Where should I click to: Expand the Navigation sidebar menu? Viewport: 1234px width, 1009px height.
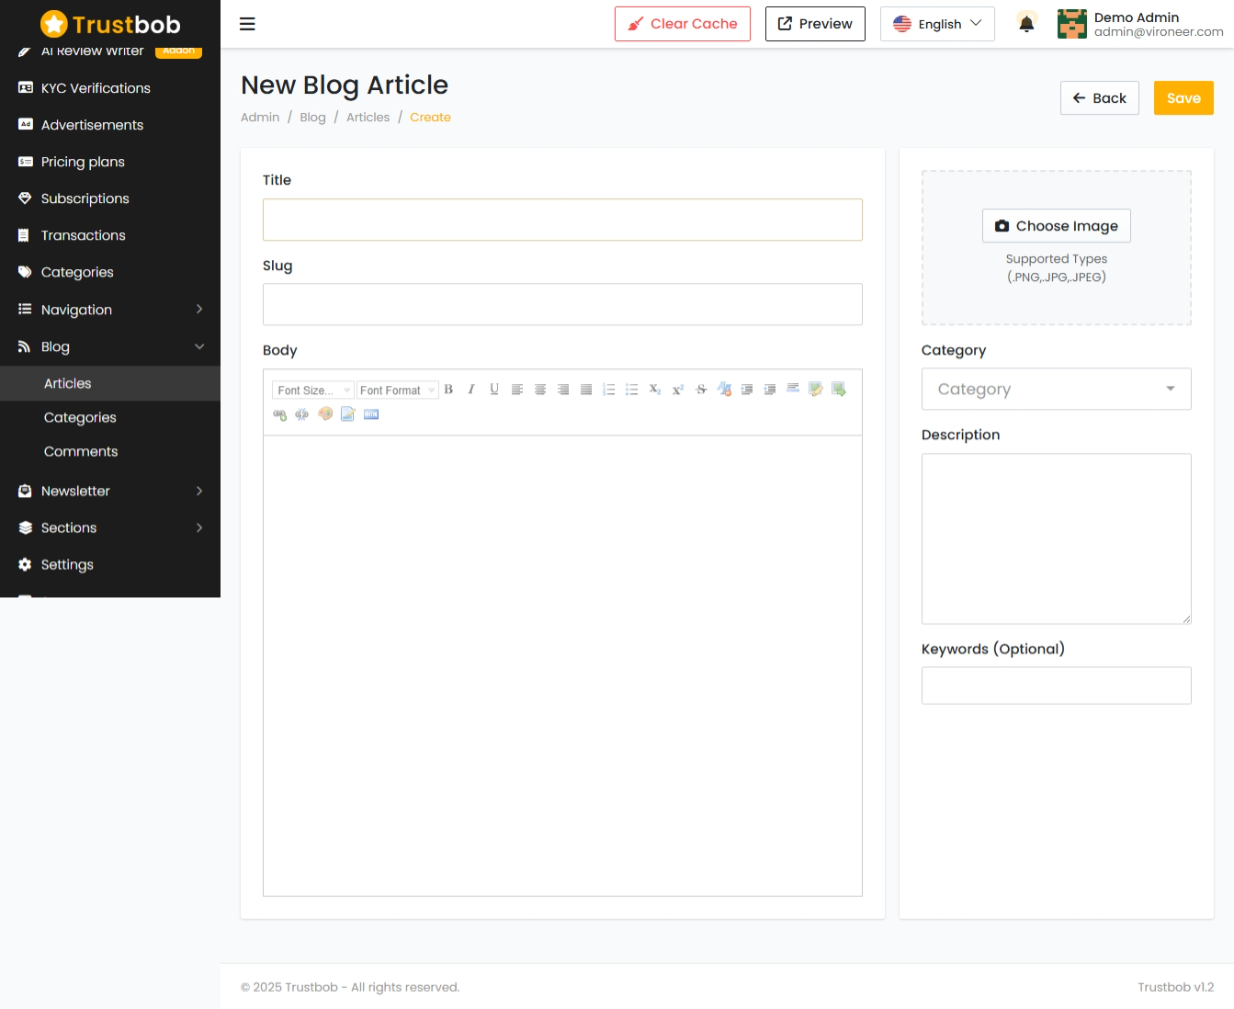110,310
